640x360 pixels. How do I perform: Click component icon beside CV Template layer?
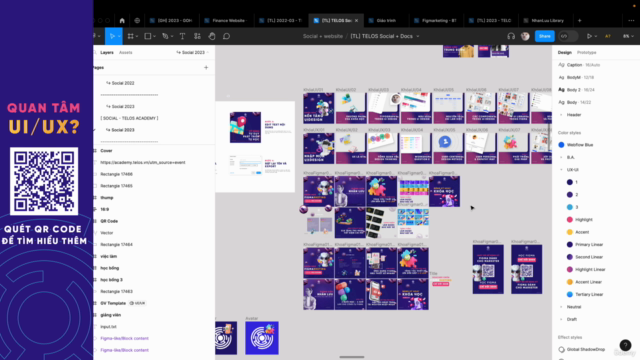pyautogui.click(x=132, y=303)
